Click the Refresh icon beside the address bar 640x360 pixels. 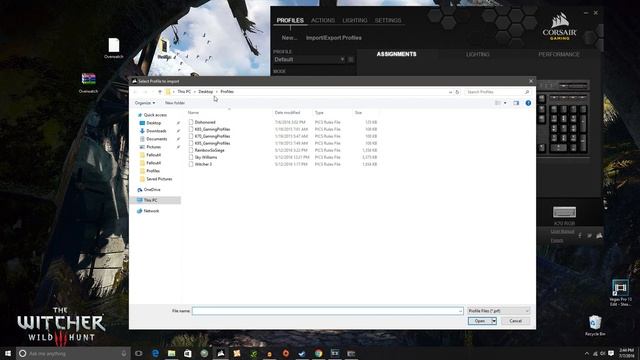(x=457, y=92)
